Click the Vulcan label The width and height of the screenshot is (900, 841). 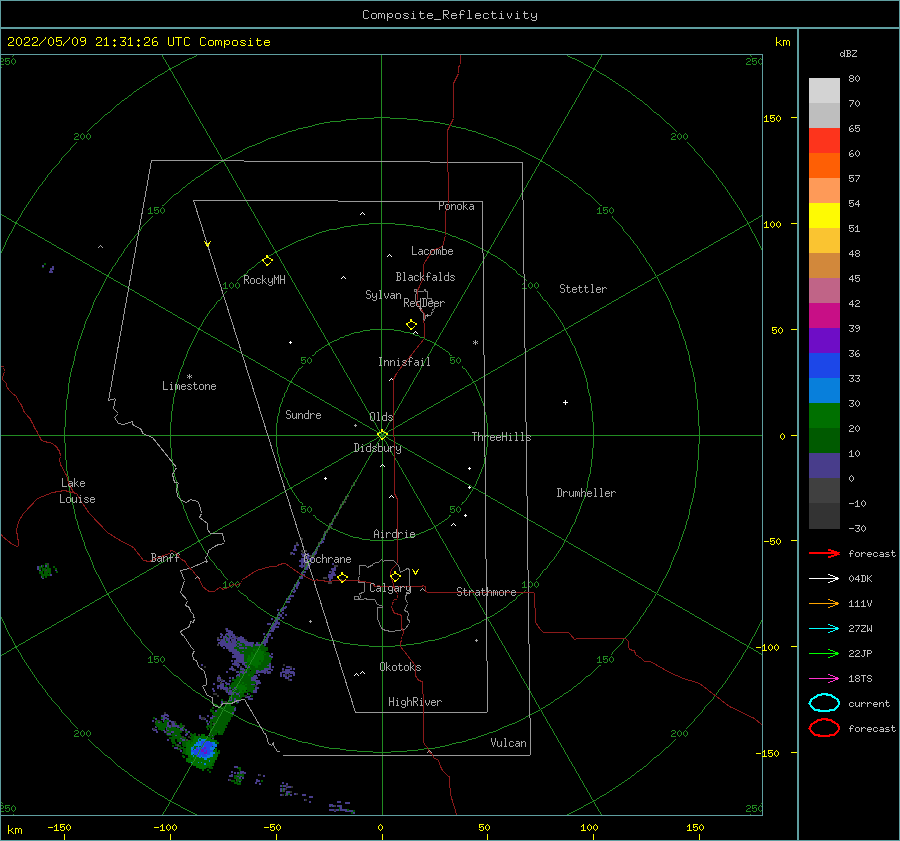(509, 743)
